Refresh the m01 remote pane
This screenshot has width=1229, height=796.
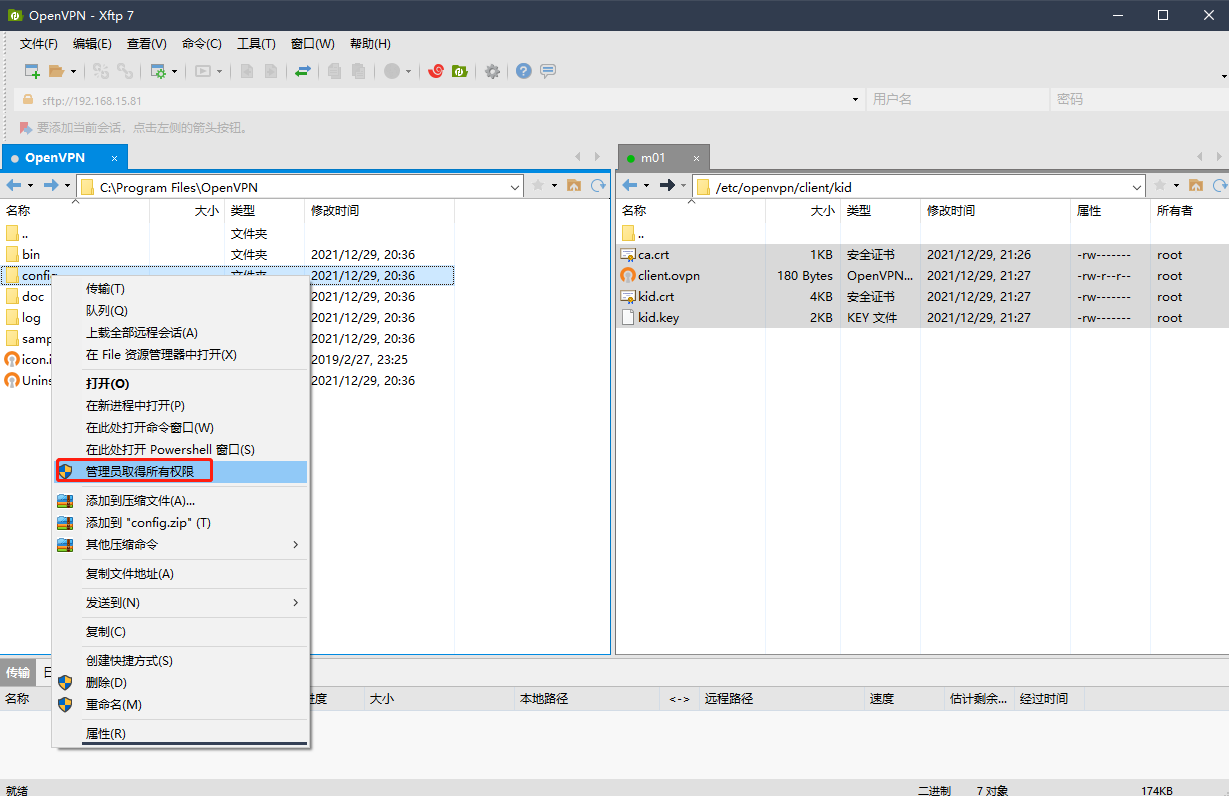(x=1220, y=185)
